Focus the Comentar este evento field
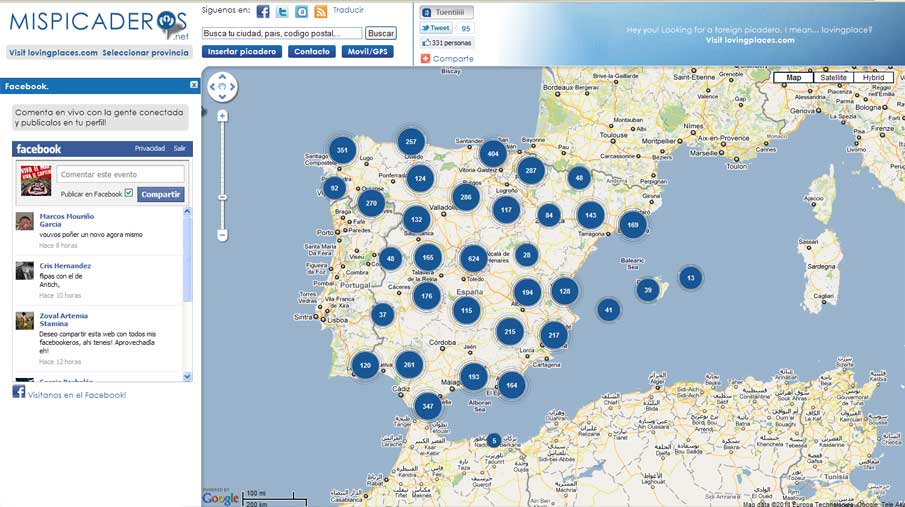The image size is (905, 507). click(x=121, y=174)
